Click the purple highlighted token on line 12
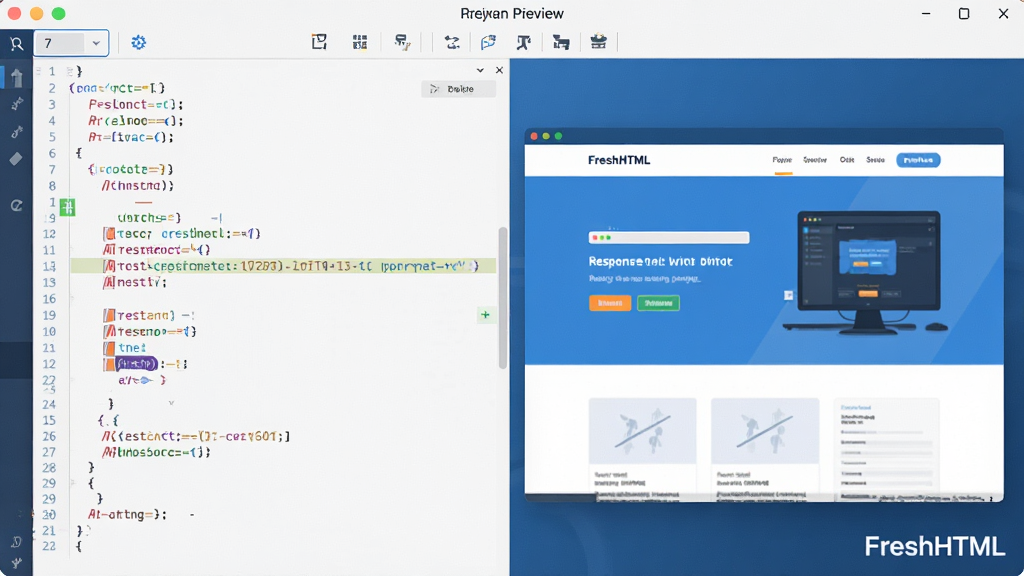Image resolution: width=1024 pixels, height=576 pixels. click(x=136, y=364)
